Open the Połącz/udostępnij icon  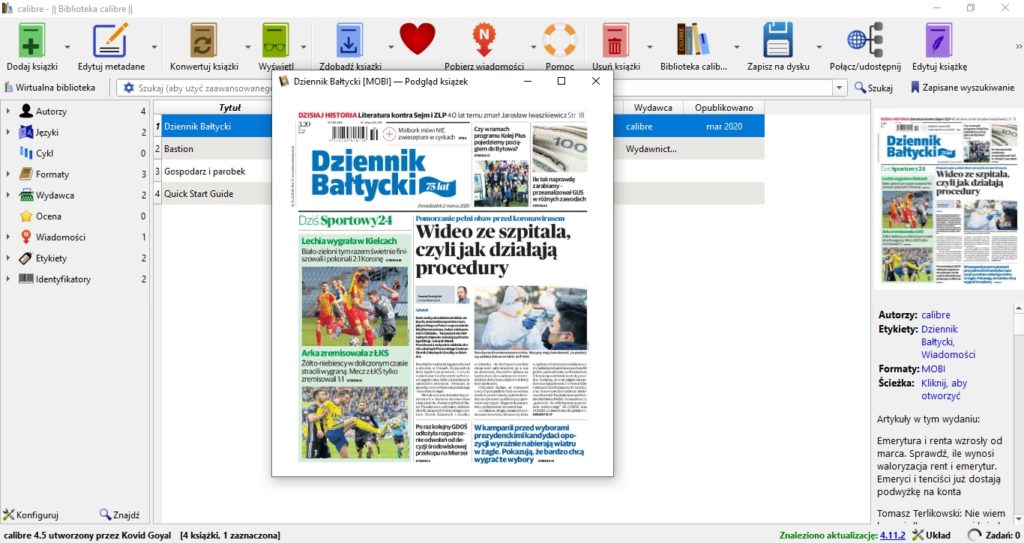tap(865, 41)
